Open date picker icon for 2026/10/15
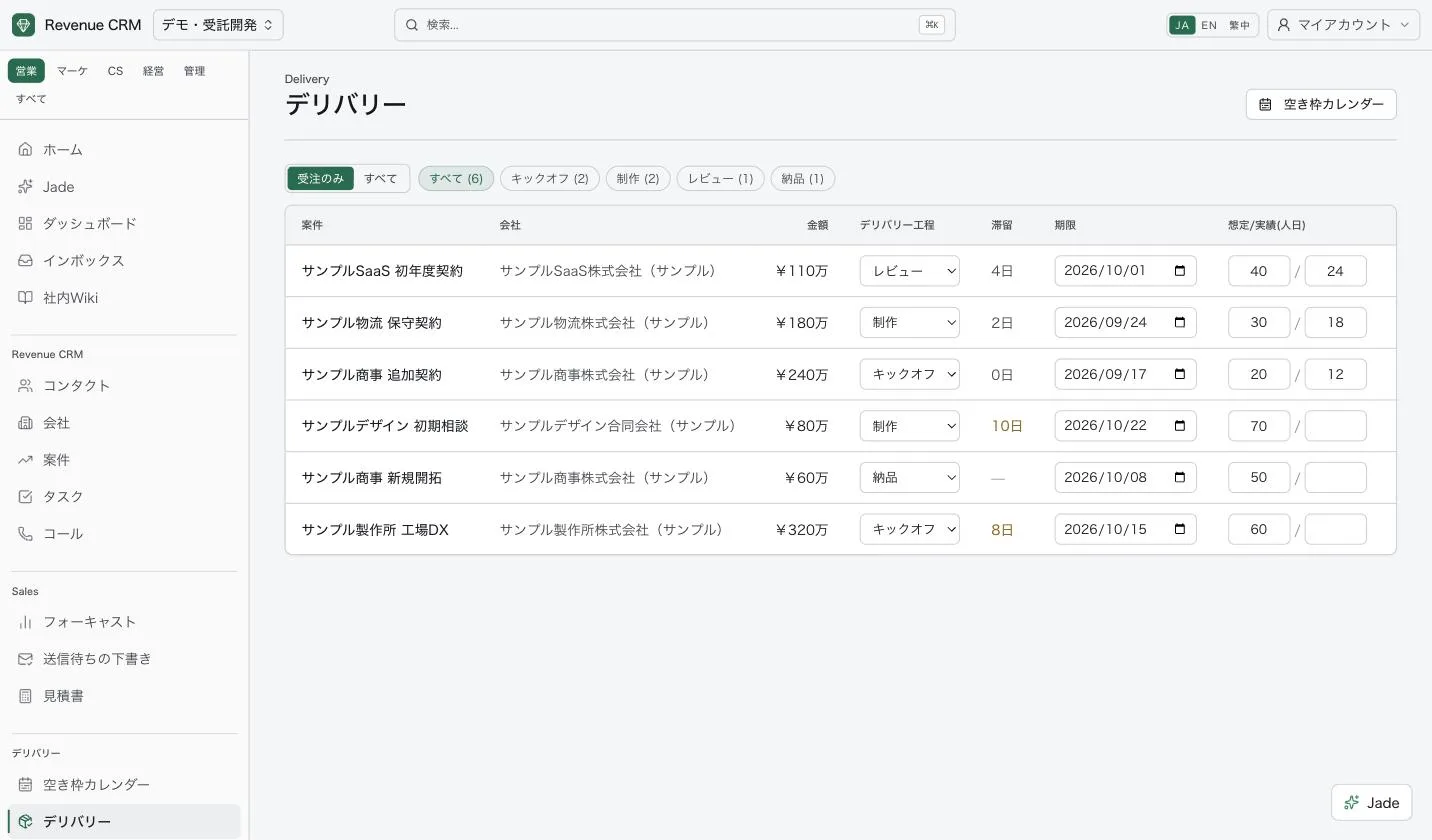 [1180, 529]
